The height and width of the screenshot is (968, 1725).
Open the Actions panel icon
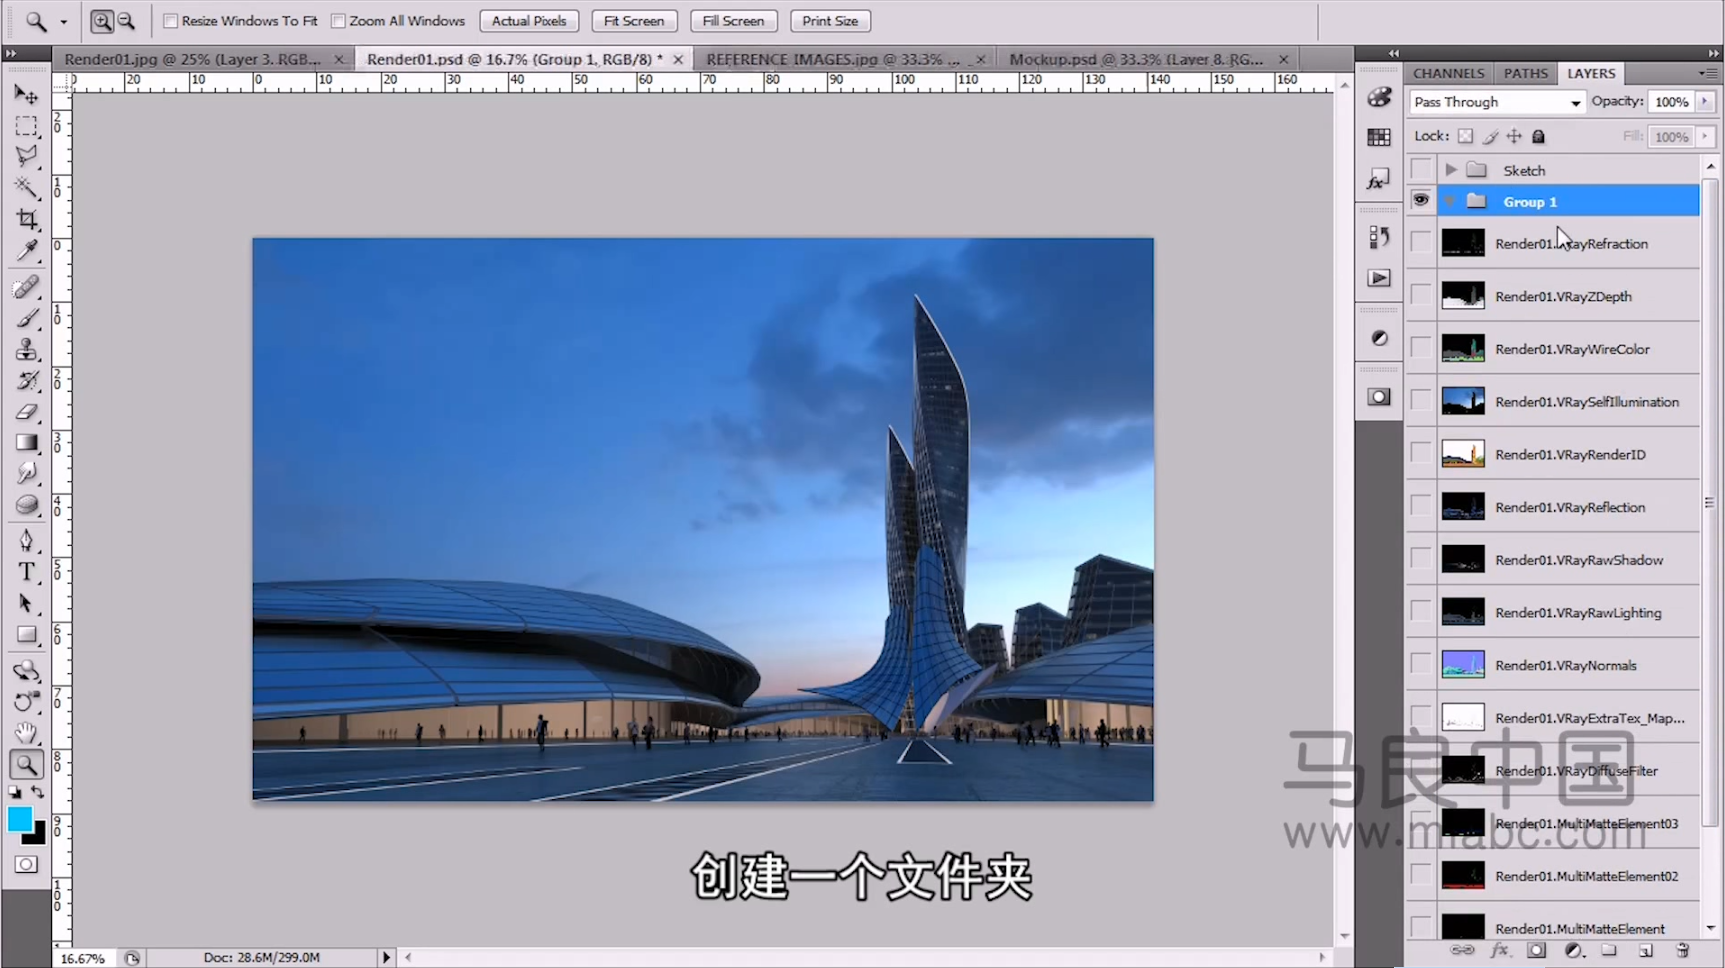click(1379, 278)
